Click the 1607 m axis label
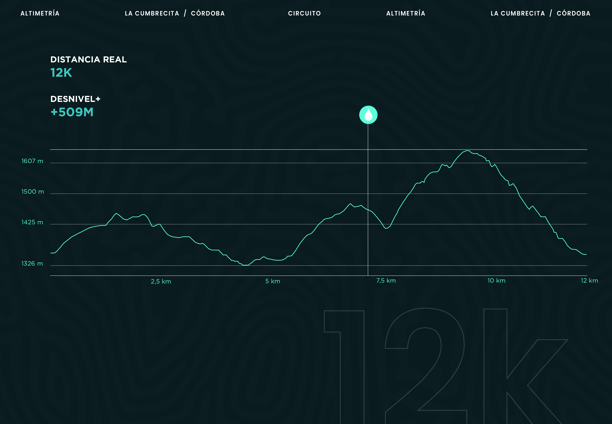 (x=32, y=161)
